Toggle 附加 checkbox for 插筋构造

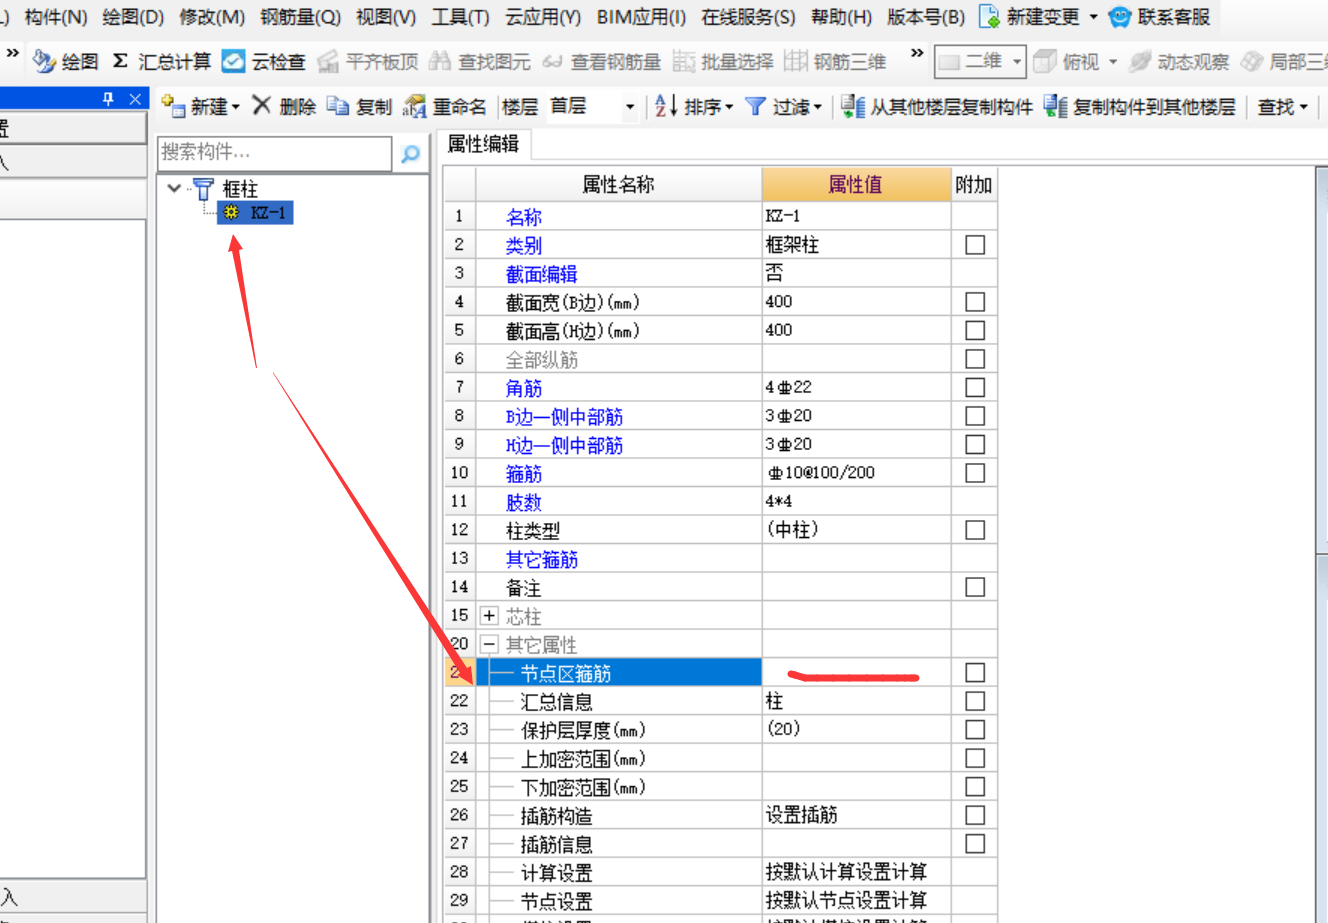(x=975, y=815)
